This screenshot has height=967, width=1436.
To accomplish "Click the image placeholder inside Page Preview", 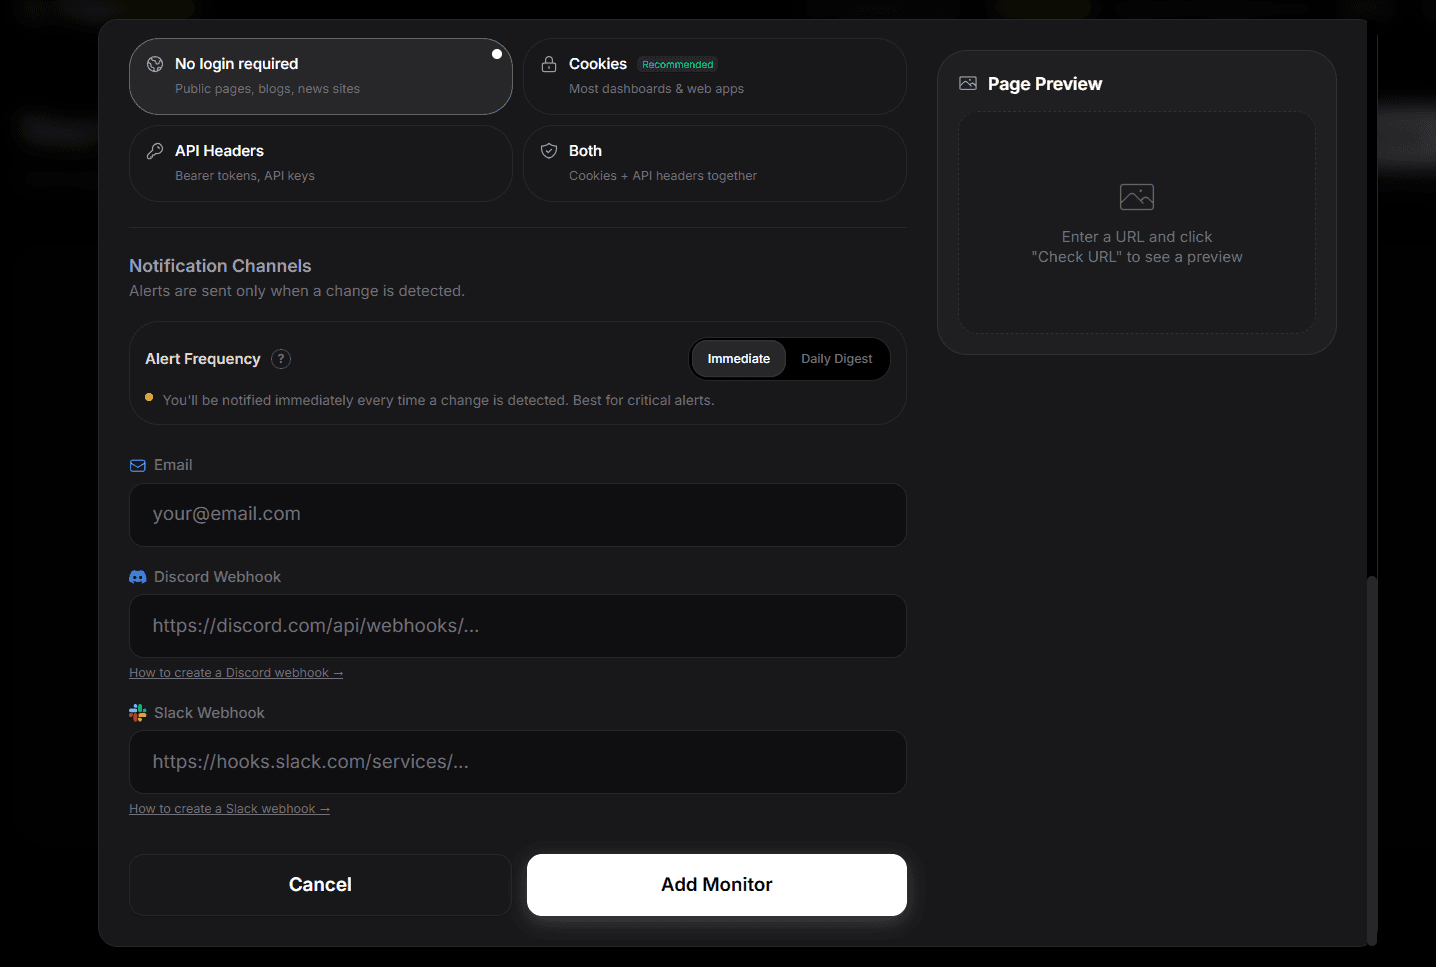I will tap(1136, 197).
